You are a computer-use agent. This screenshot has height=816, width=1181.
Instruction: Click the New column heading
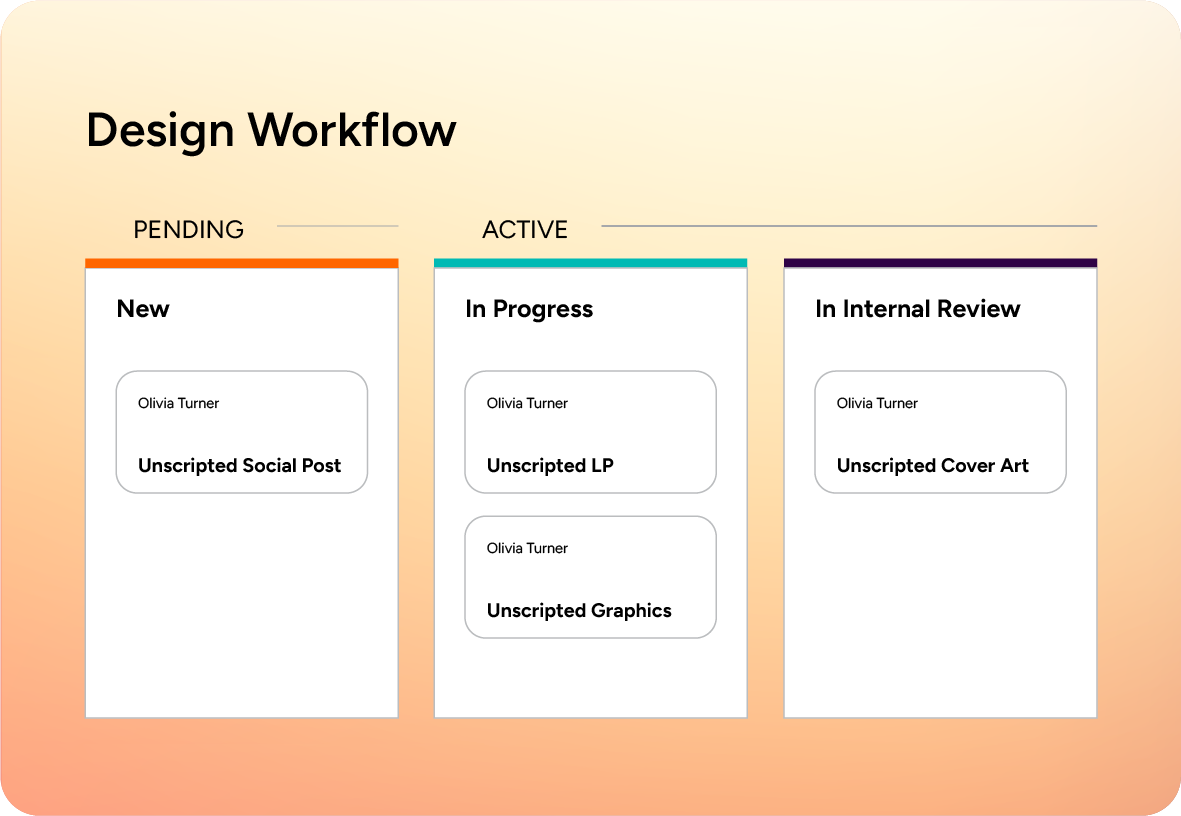point(143,309)
